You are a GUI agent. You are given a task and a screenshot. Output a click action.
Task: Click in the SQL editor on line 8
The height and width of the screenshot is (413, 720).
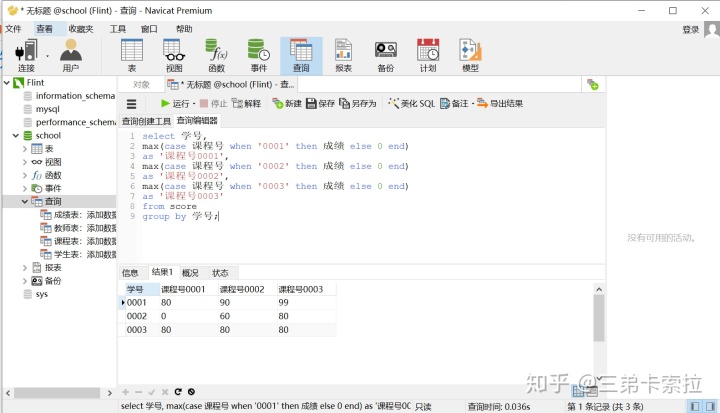point(169,207)
